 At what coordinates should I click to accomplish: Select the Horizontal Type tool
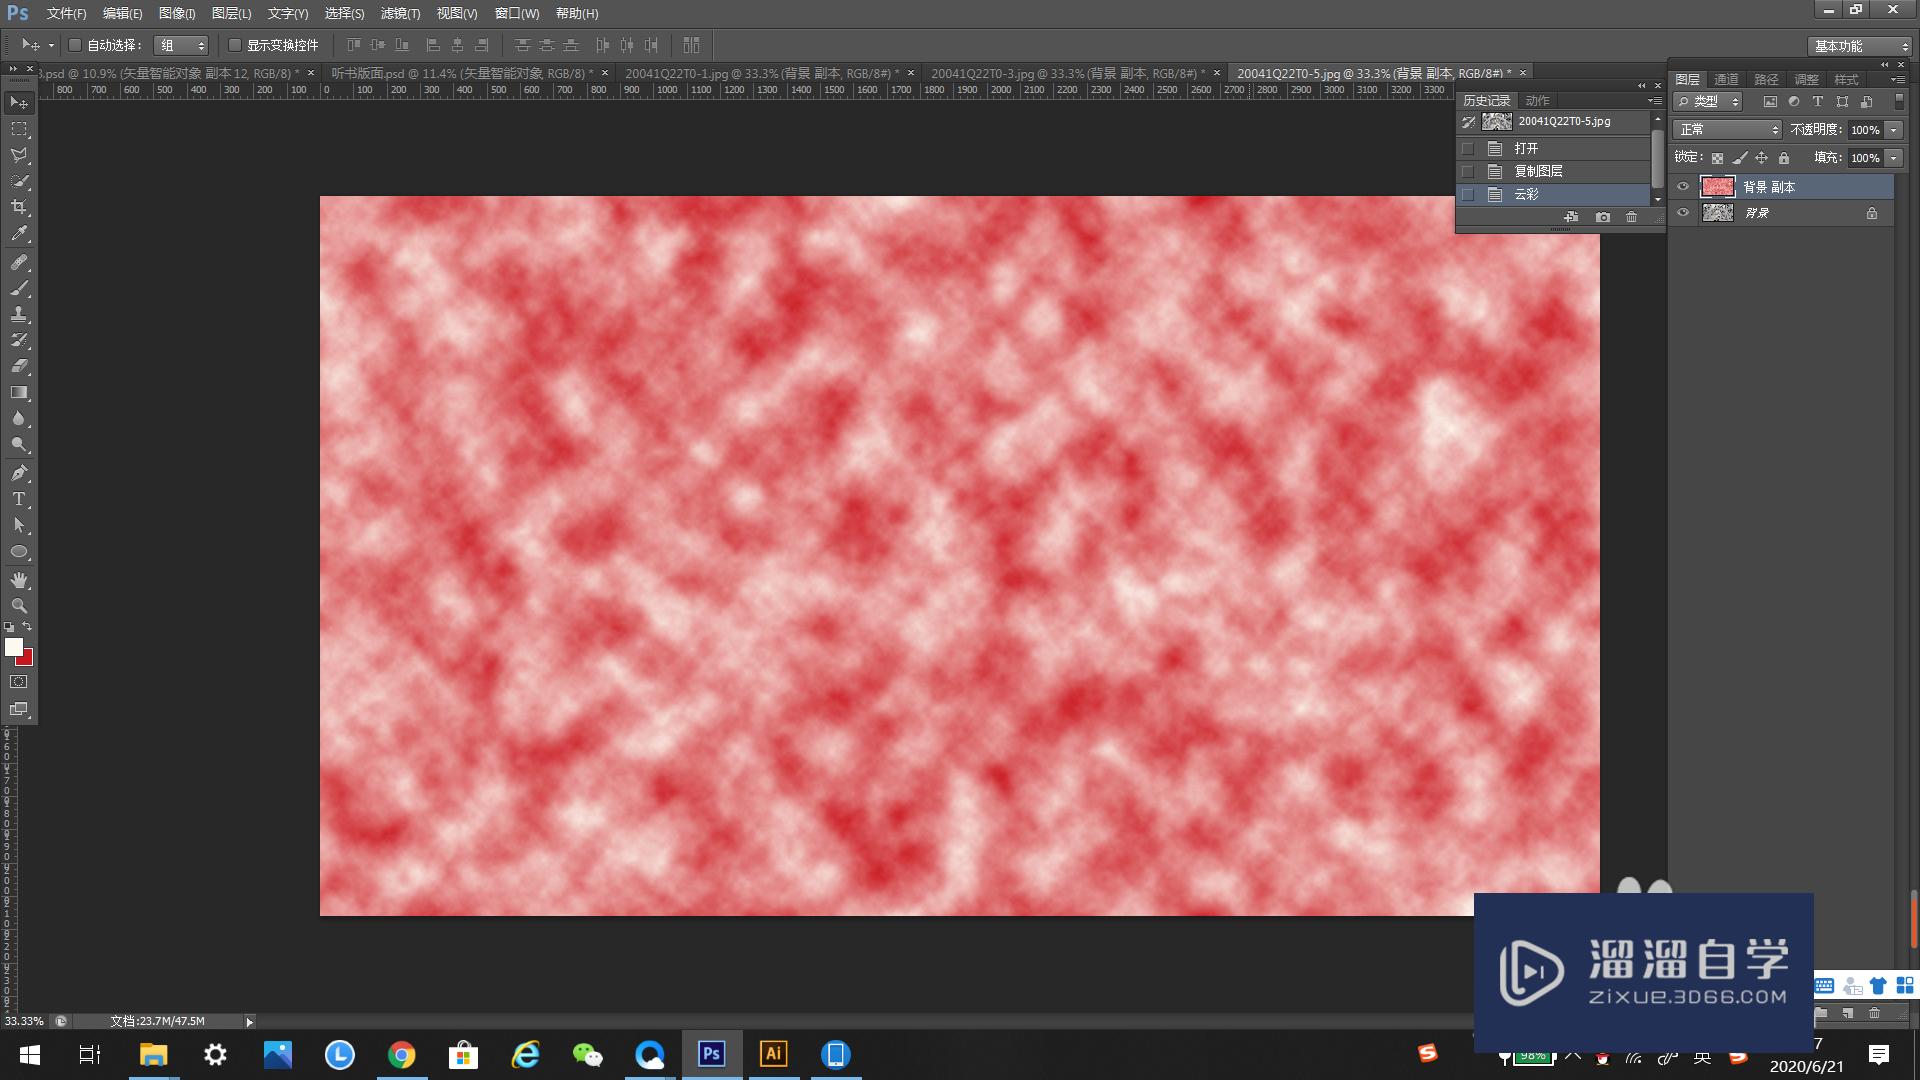[x=19, y=499]
